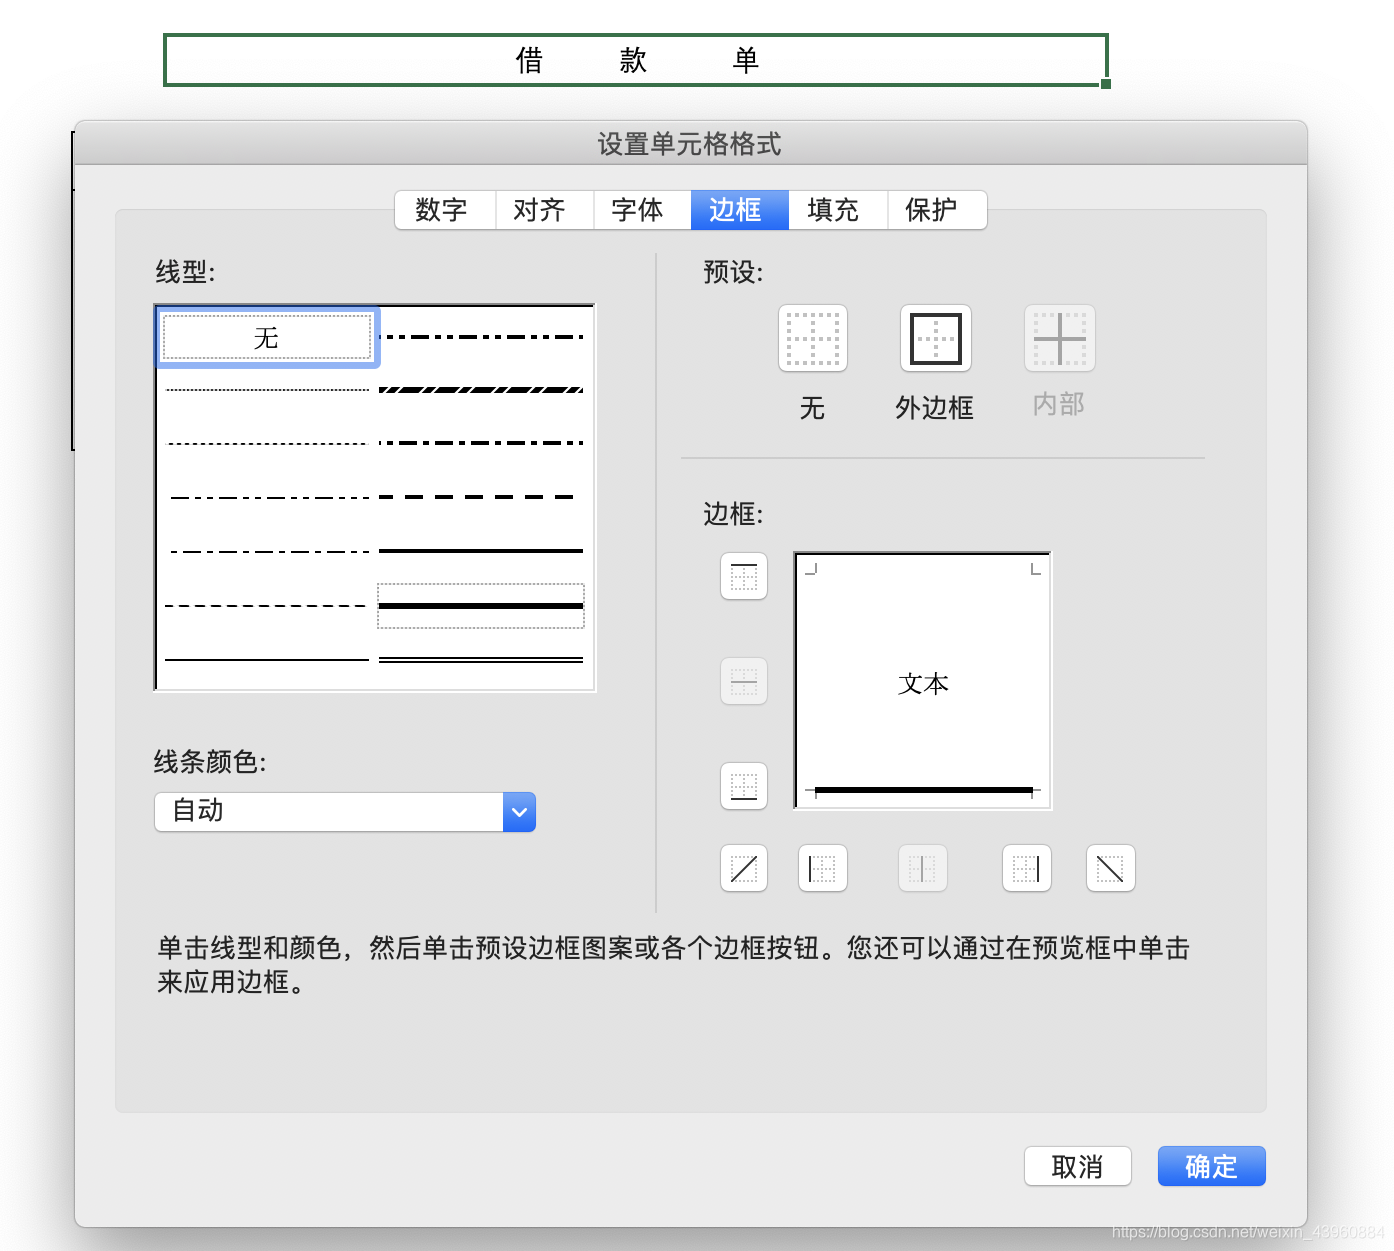Click the 外边框 label text
This screenshot has height=1251, width=1394.
click(935, 408)
